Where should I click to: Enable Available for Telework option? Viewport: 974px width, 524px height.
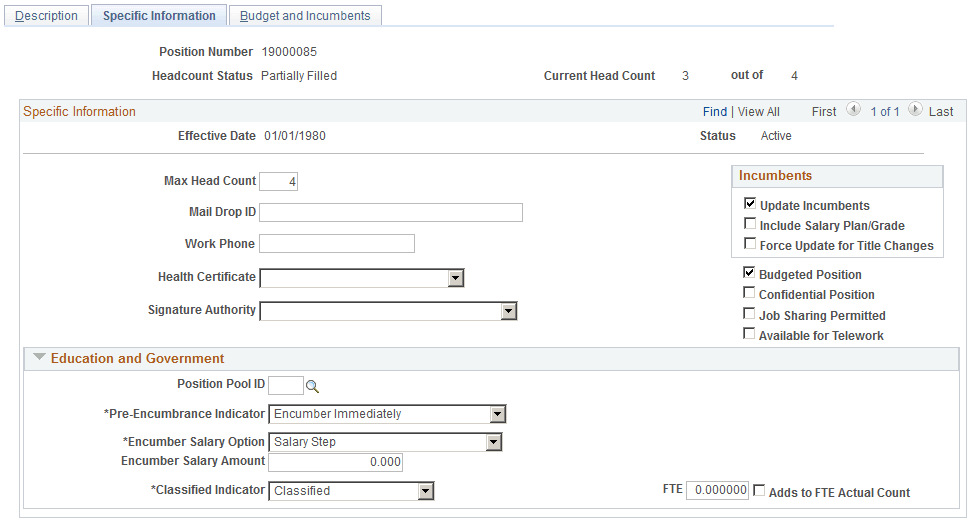750,335
